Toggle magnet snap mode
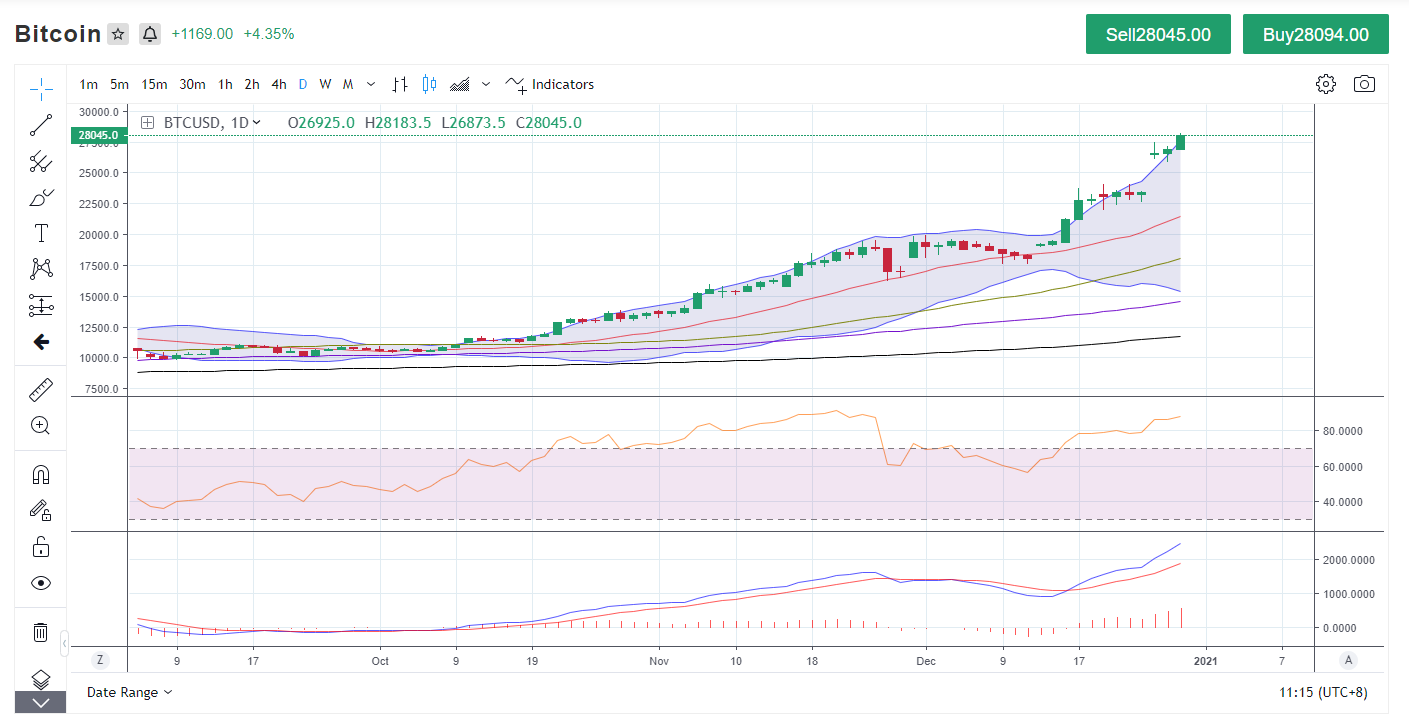 [x=41, y=474]
